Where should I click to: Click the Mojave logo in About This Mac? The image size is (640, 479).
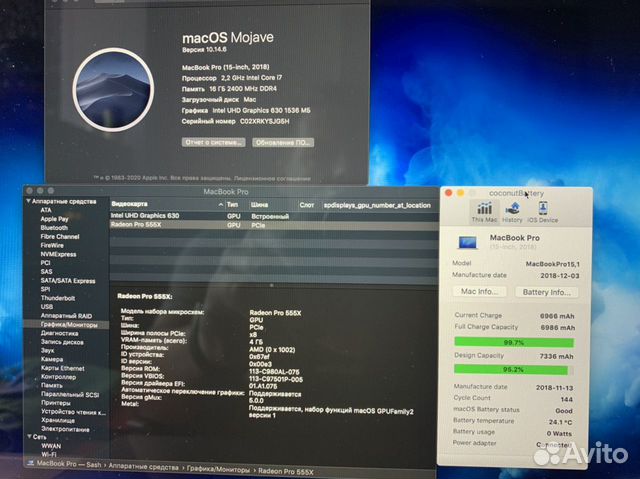(x=113, y=90)
